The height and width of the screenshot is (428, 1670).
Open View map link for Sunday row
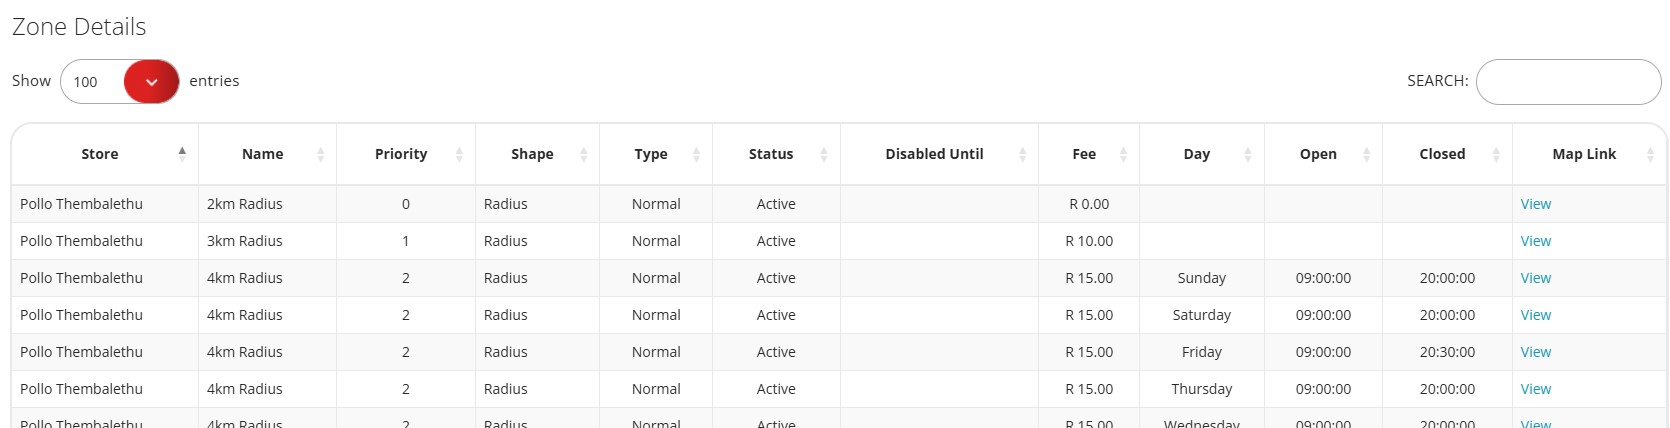[1536, 278]
